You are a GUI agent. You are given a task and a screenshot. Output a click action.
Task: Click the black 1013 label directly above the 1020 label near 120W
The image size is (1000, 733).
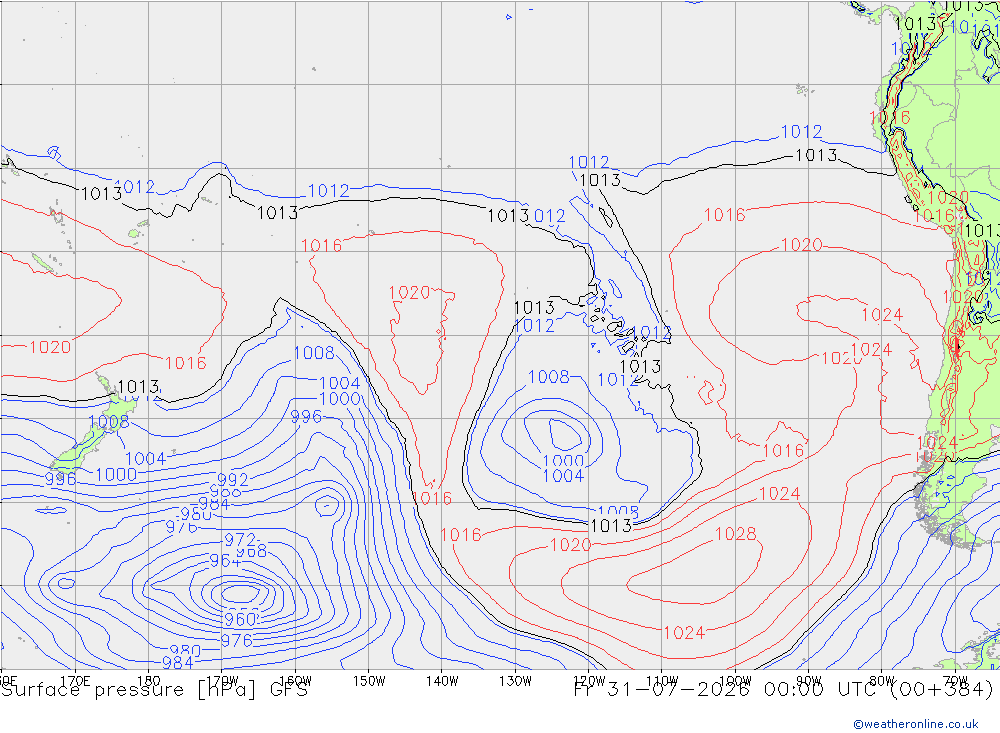(611, 526)
